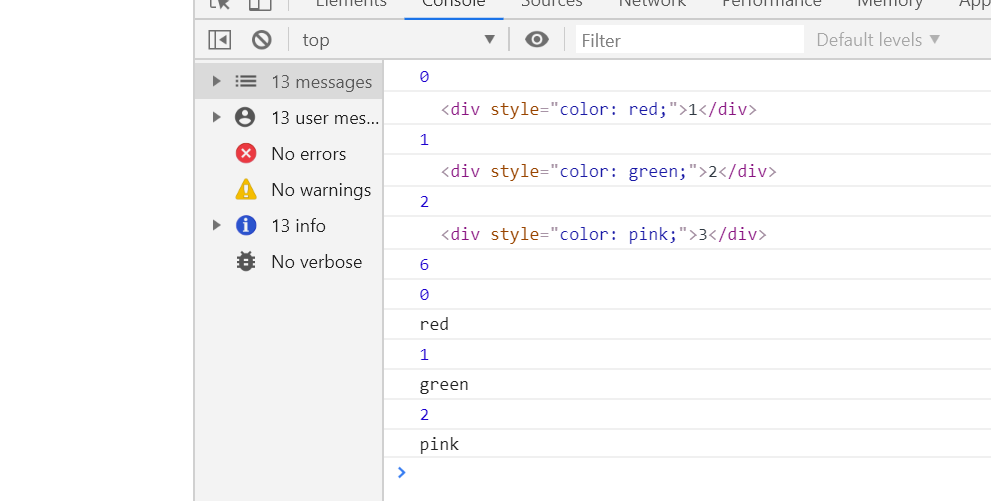Viewport: 991px width, 501px height.
Task: Select the '13 messages' sidebar label
Action: tap(322, 82)
